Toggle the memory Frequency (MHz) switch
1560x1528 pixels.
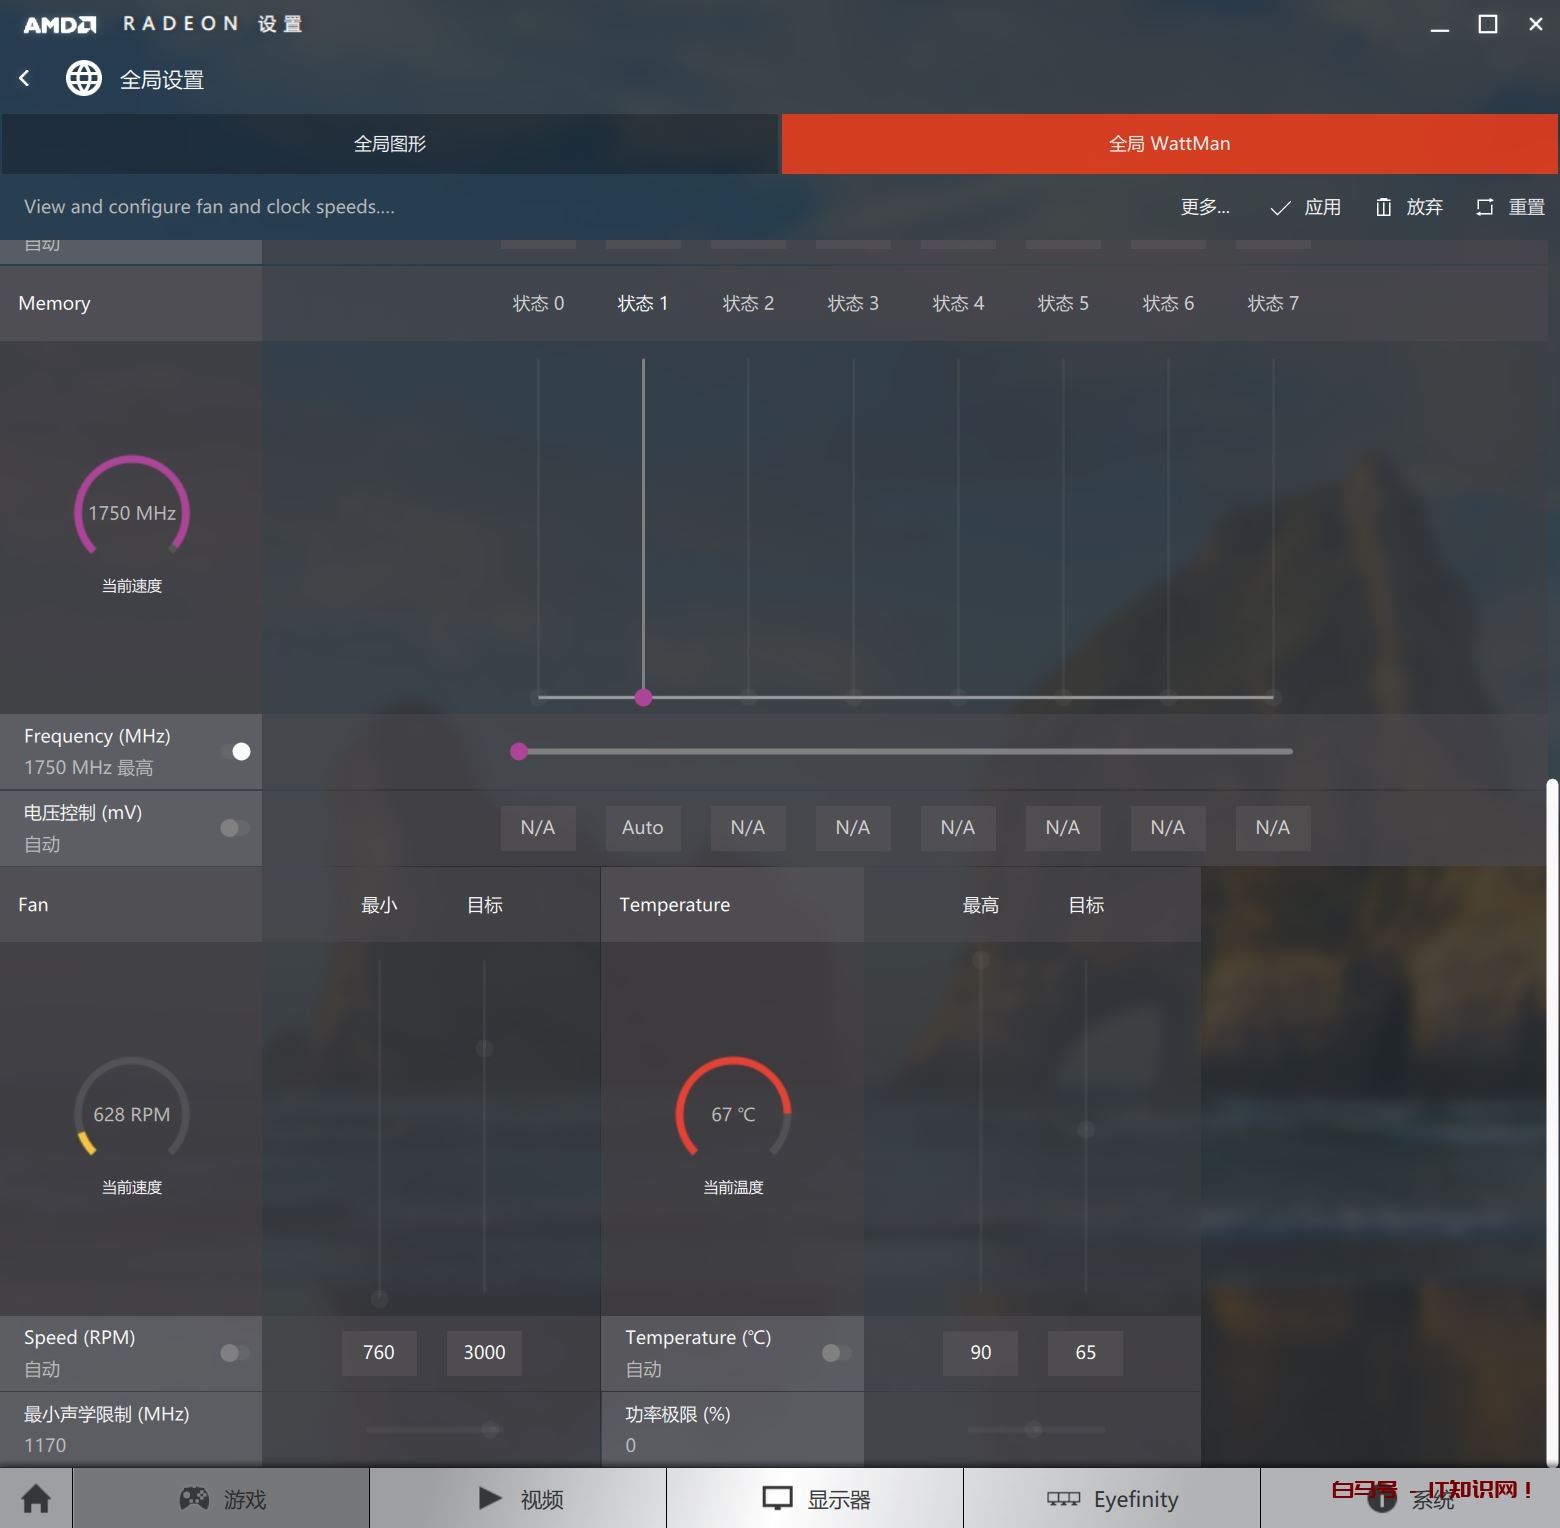pos(236,752)
